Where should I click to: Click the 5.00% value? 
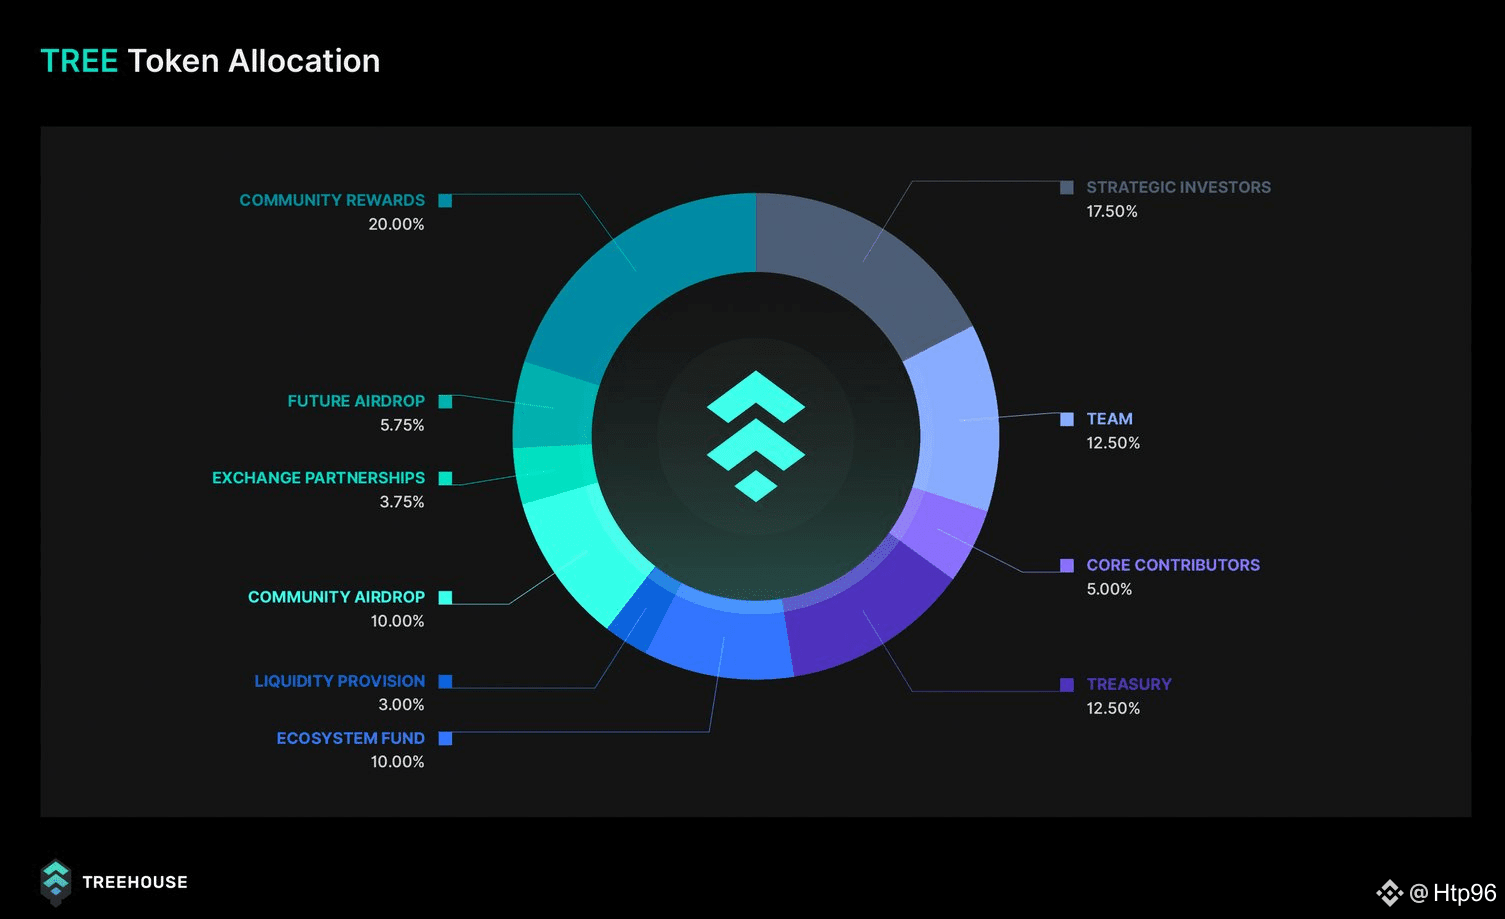click(x=1109, y=590)
